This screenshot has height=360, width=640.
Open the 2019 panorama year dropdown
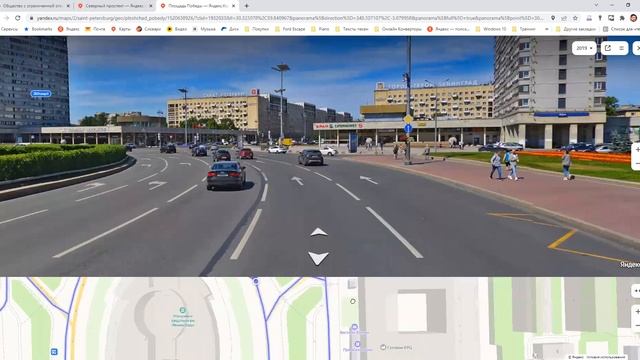584,48
